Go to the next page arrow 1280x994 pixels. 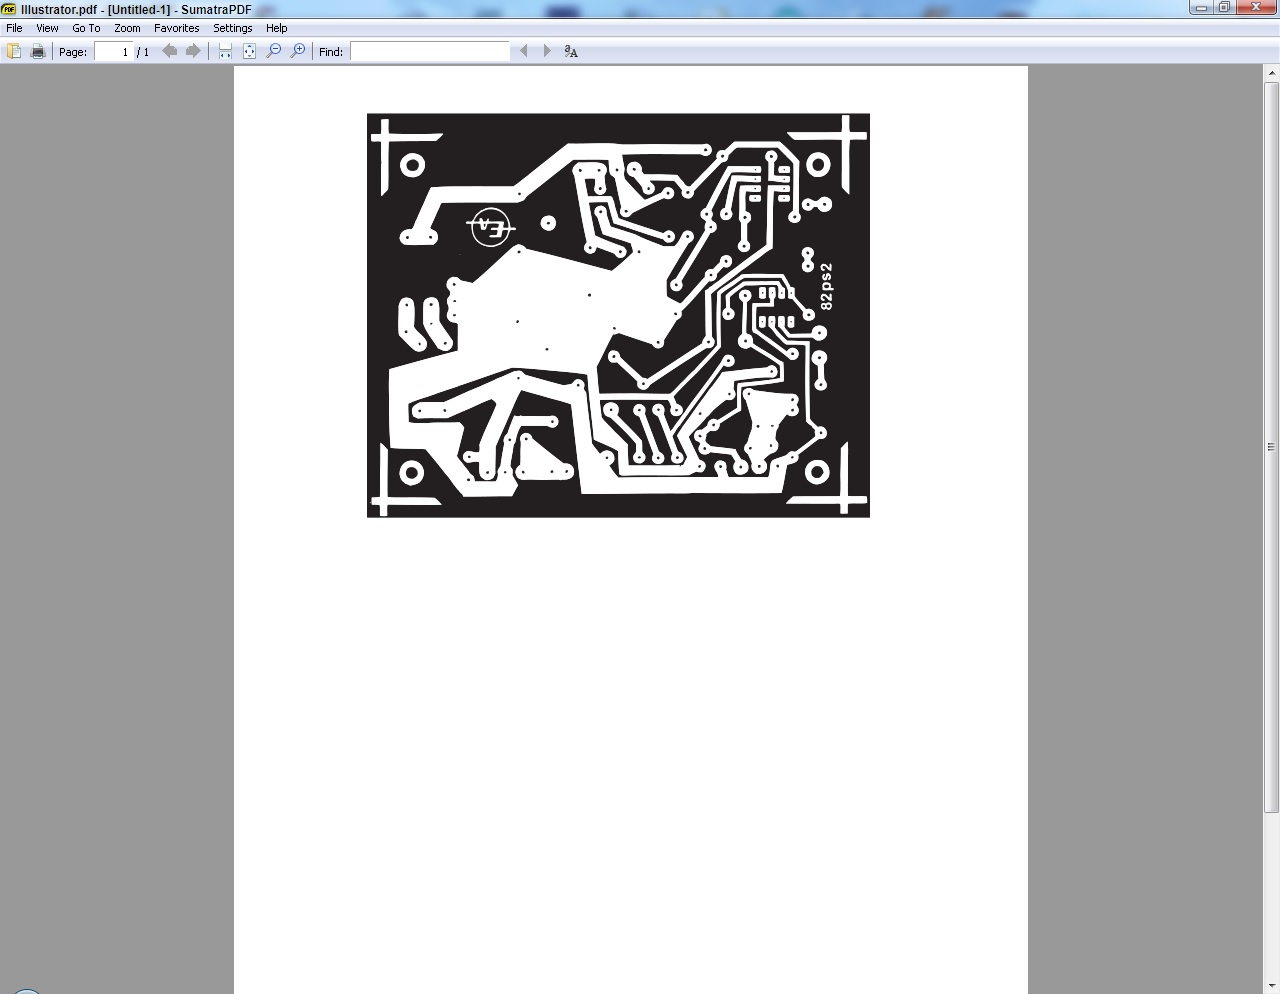click(x=193, y=51)
